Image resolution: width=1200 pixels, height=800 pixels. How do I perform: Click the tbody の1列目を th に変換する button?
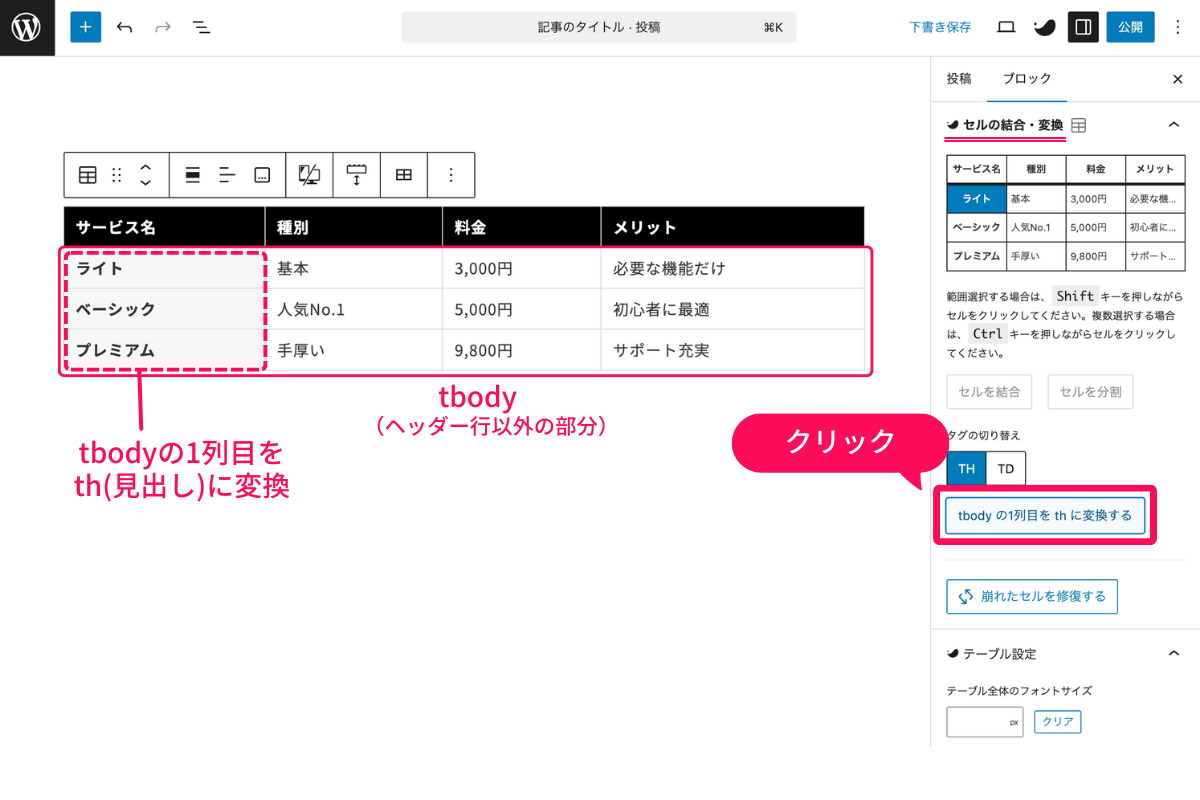coord(1046,515)
